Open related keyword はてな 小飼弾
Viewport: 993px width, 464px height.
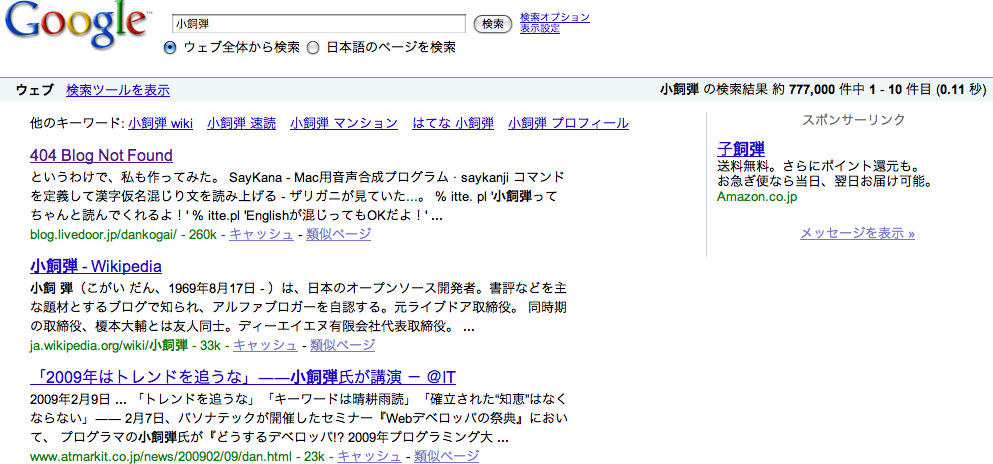click(x=453, y=123)
